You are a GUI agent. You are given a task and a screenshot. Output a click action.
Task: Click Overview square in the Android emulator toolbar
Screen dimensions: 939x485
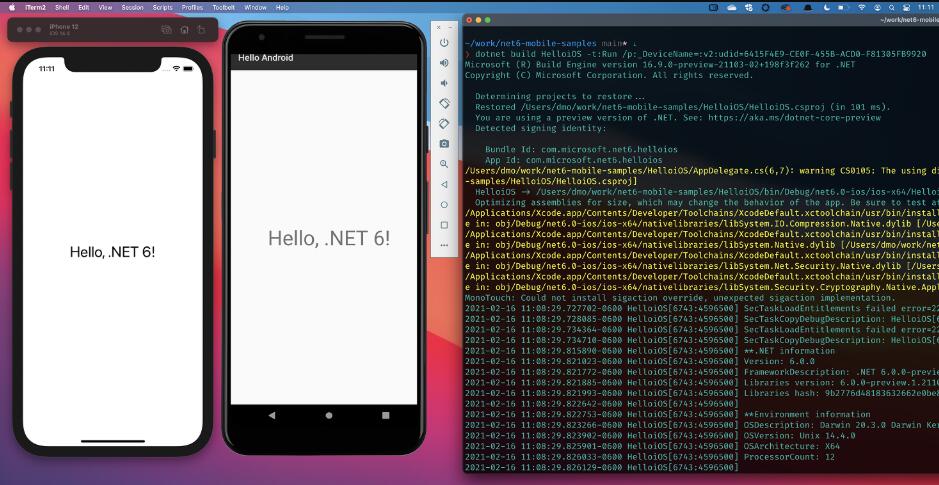(444, 225)
